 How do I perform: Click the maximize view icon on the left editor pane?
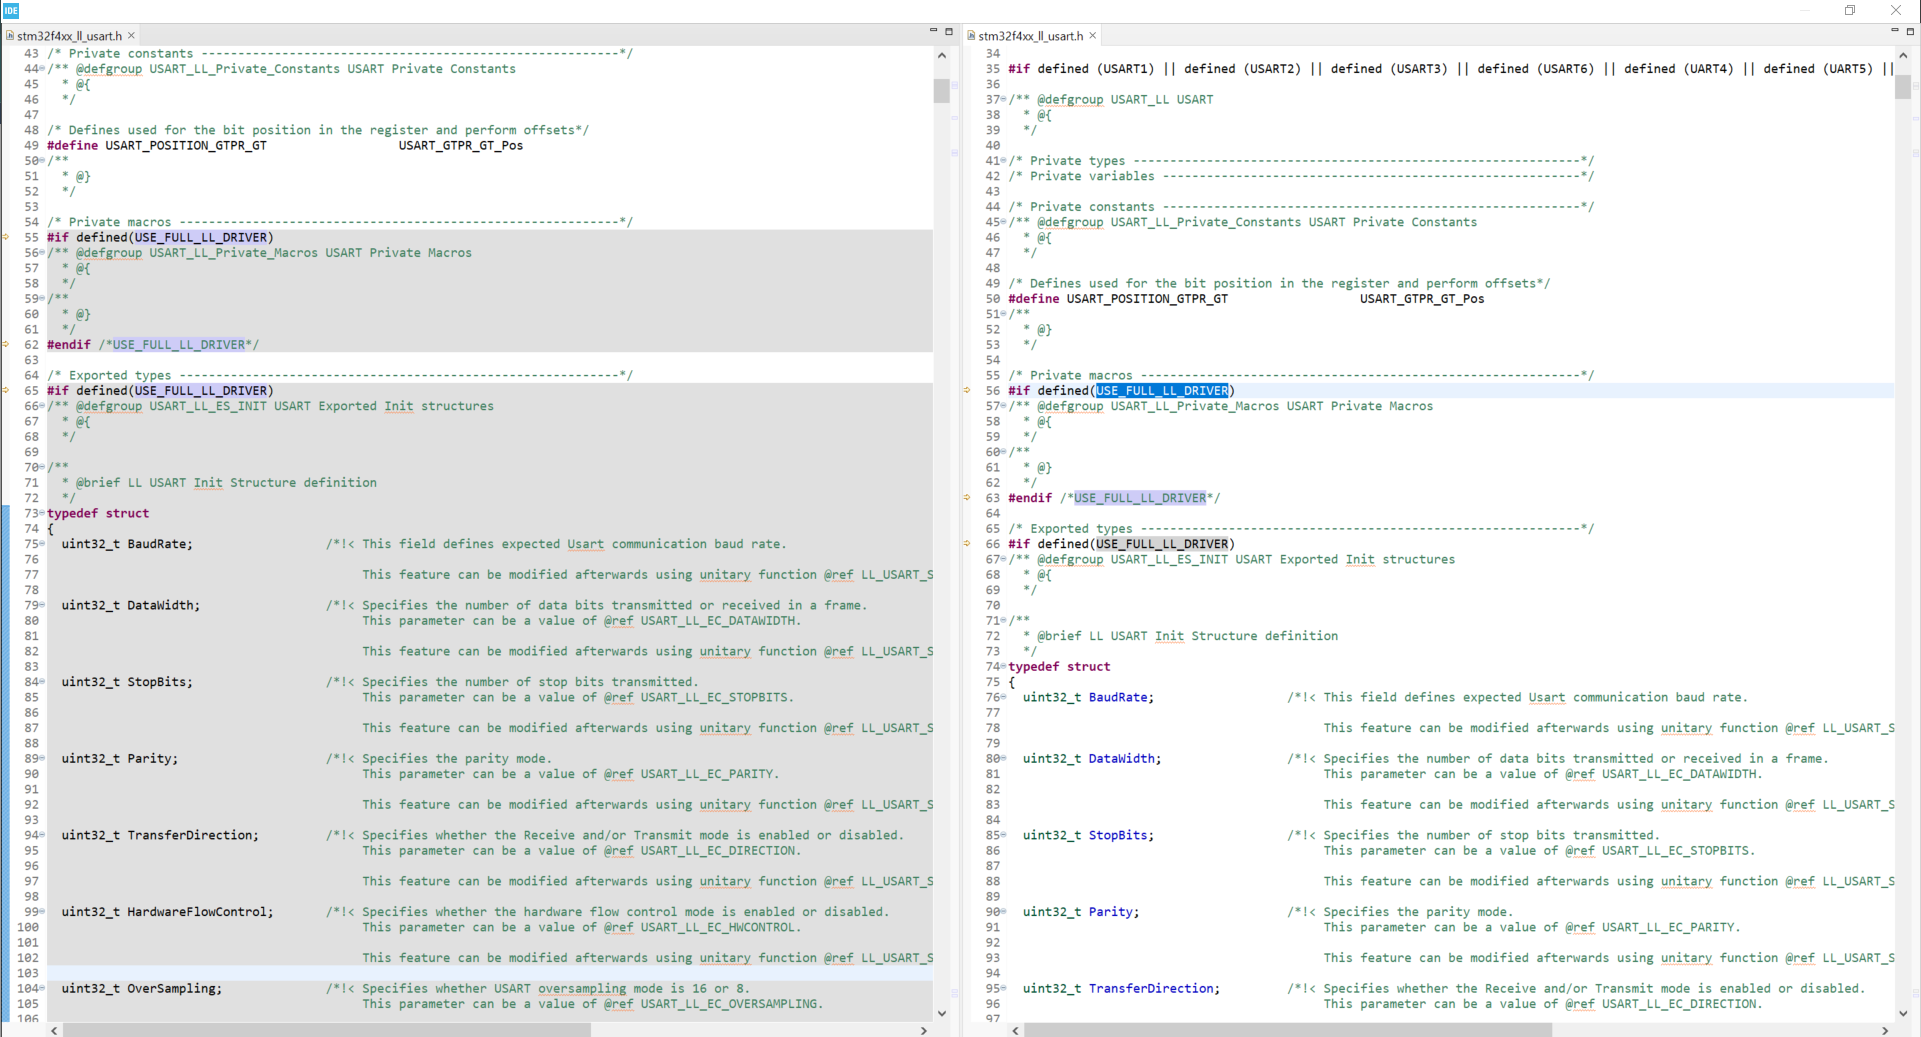point(948,31)
